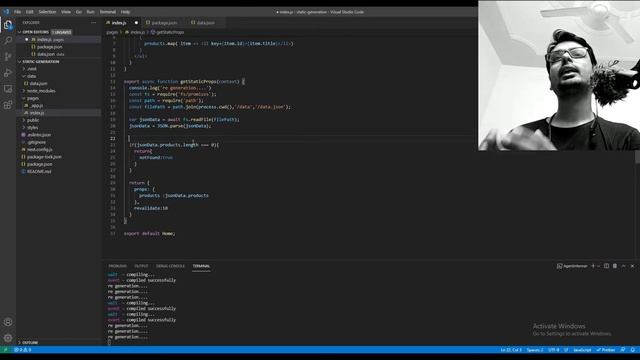Open the Search view in activity bar
This screenshot has width=640, height=360.
pyautogui.click(x=8, y=40)
